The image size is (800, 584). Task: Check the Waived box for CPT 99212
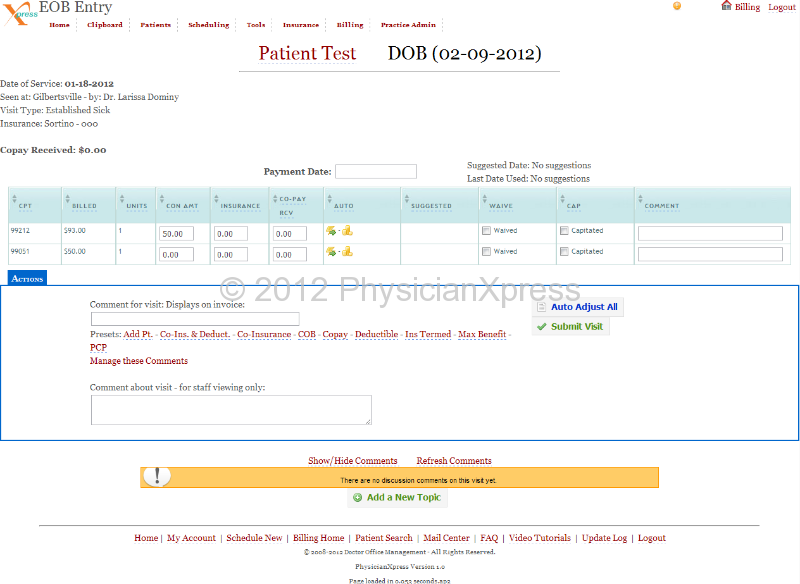(x=487, y=231)
